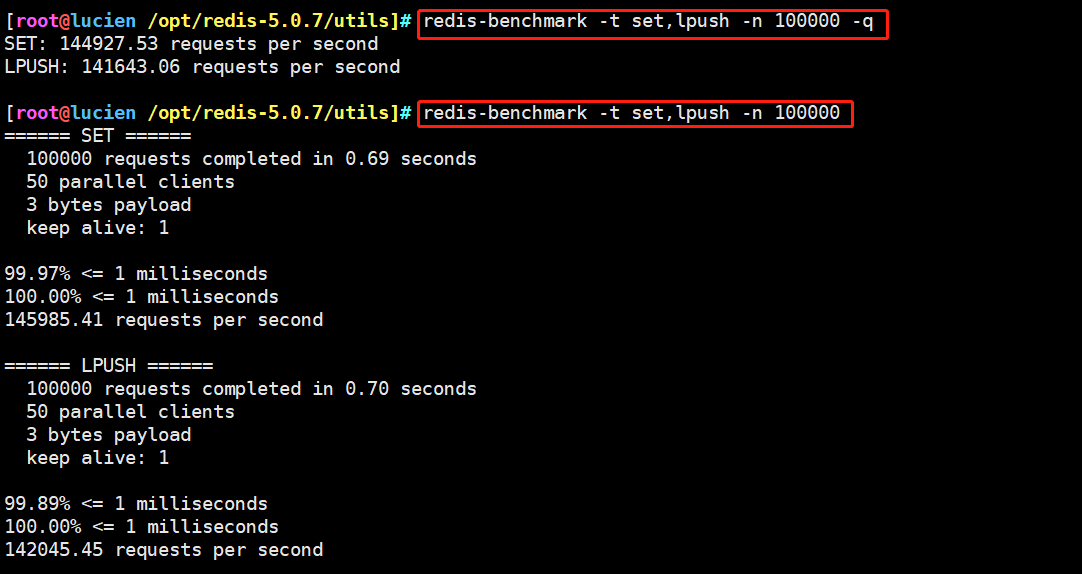The image size is (1082, 574).
Task: Click the '145985.41 requests per second' result
Action: point(164,320)
